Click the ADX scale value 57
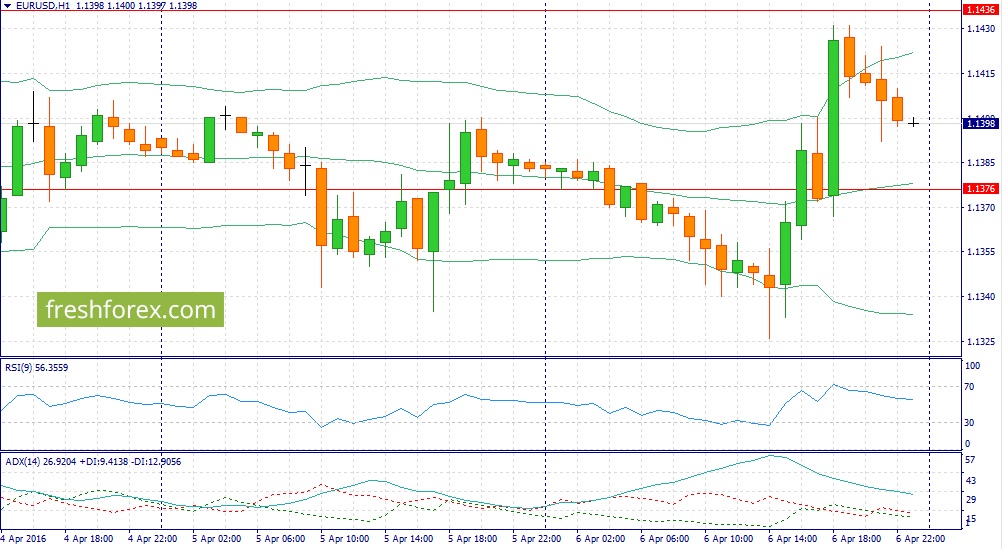The image size is (1003, 549). (x=969, y=459)
